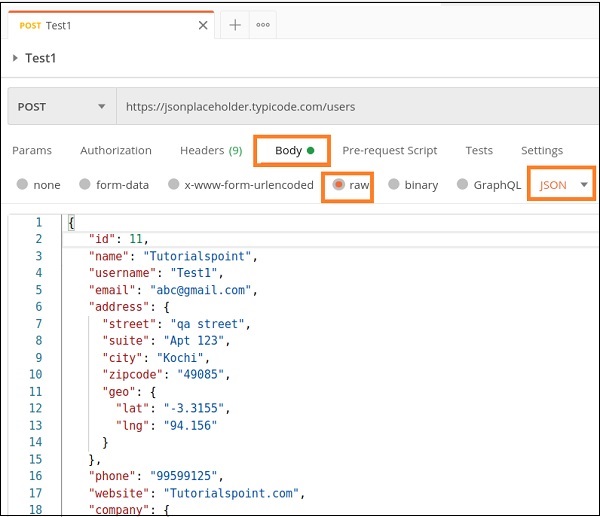The height and width of the screenshot is (517, 600).
Task: Open the Pre-request Script tab
Action: [x=390, y=151]
